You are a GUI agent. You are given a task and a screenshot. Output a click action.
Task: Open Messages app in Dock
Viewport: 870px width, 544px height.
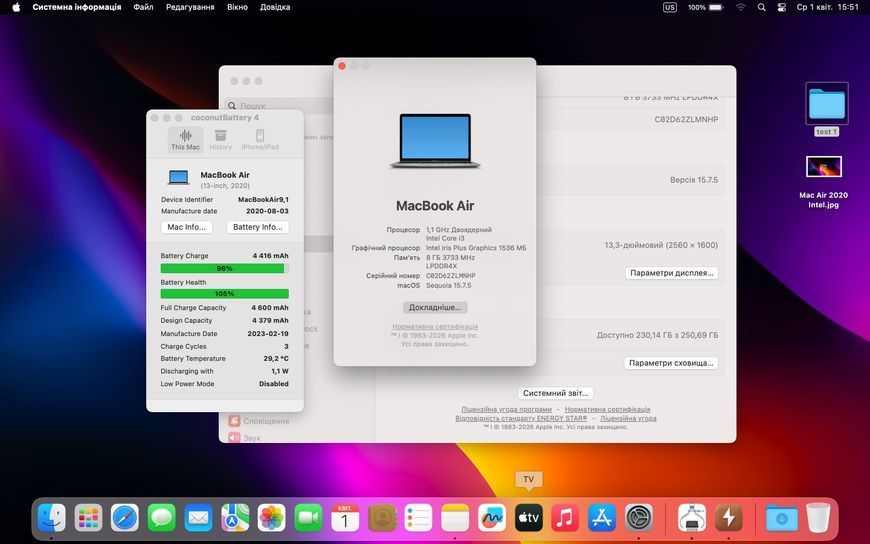click(161, 517)
